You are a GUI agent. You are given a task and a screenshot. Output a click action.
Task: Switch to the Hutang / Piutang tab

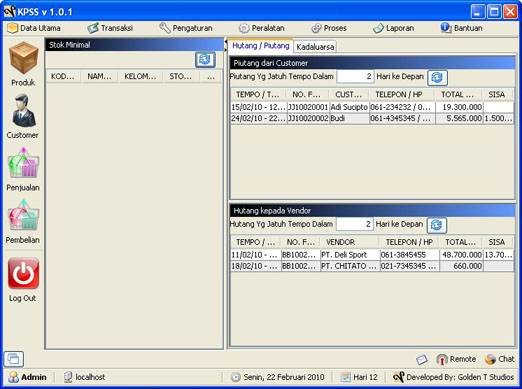pos(260,46)
